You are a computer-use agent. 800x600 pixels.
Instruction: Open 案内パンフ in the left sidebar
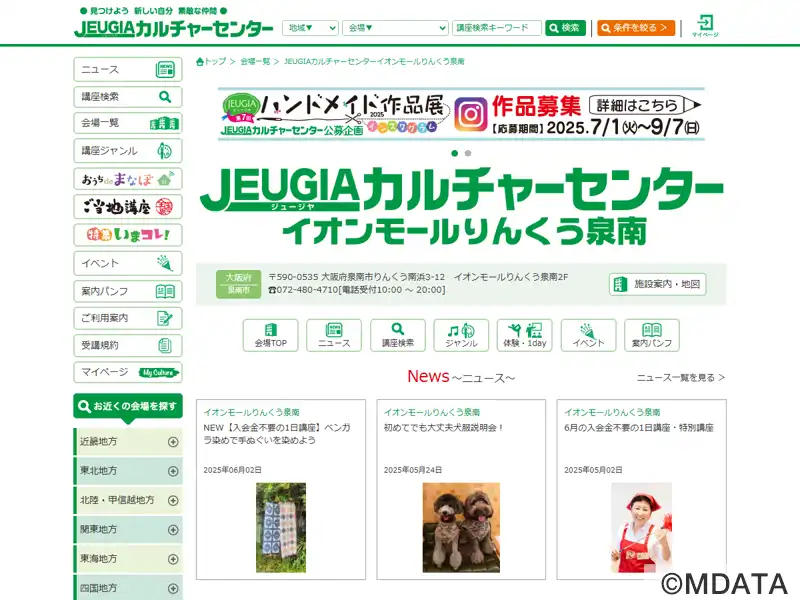tap(128, 291)
